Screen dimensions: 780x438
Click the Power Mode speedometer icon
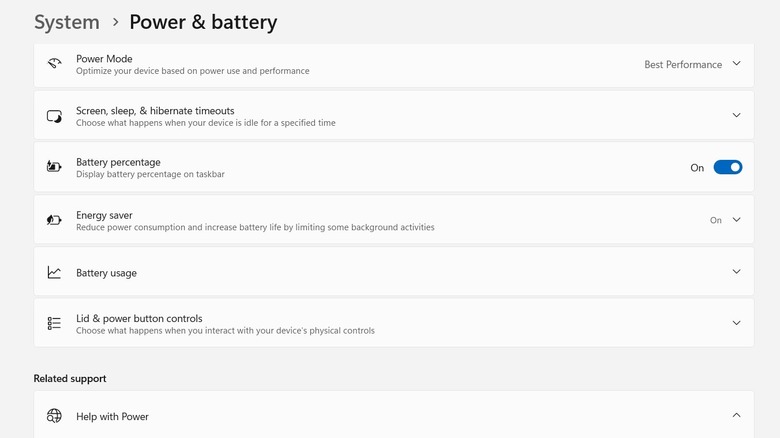[x=54, y=64]
